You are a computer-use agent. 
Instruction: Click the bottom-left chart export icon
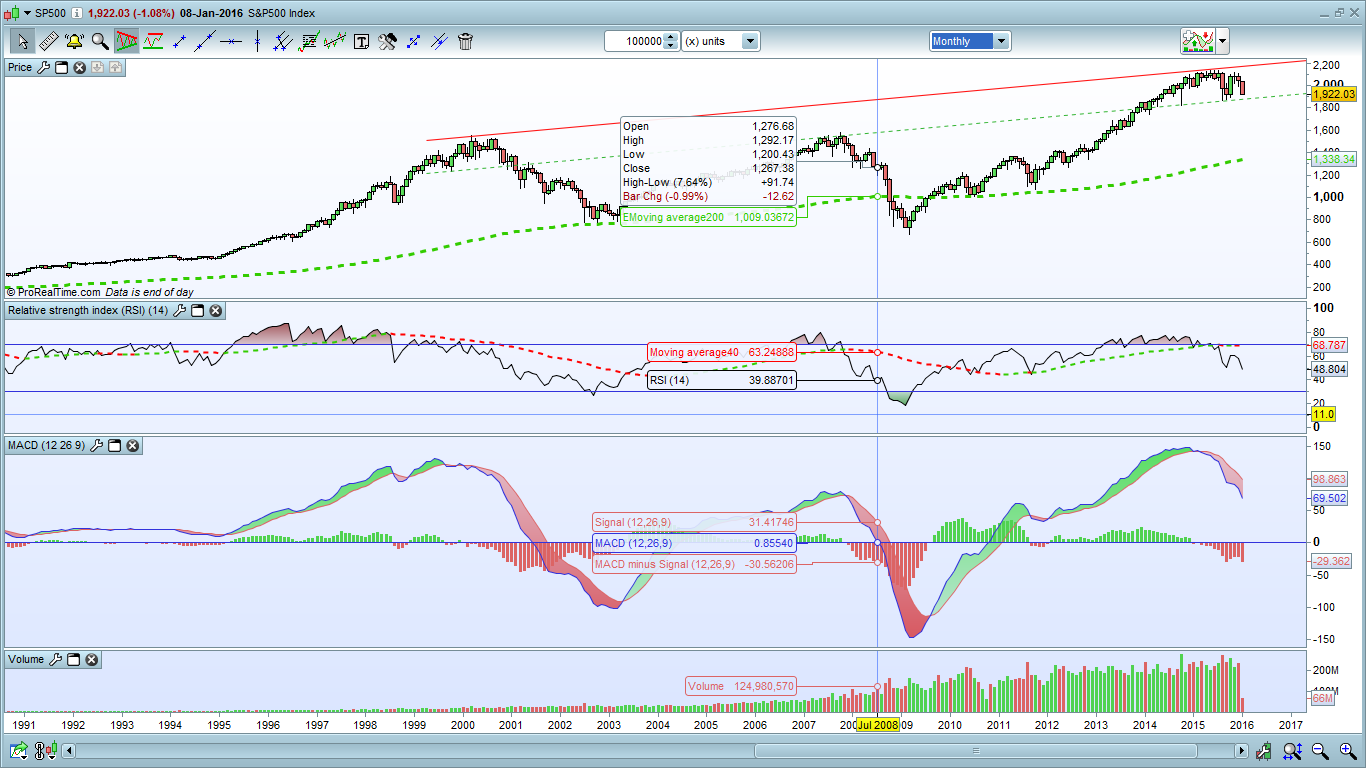pos(18,750)
